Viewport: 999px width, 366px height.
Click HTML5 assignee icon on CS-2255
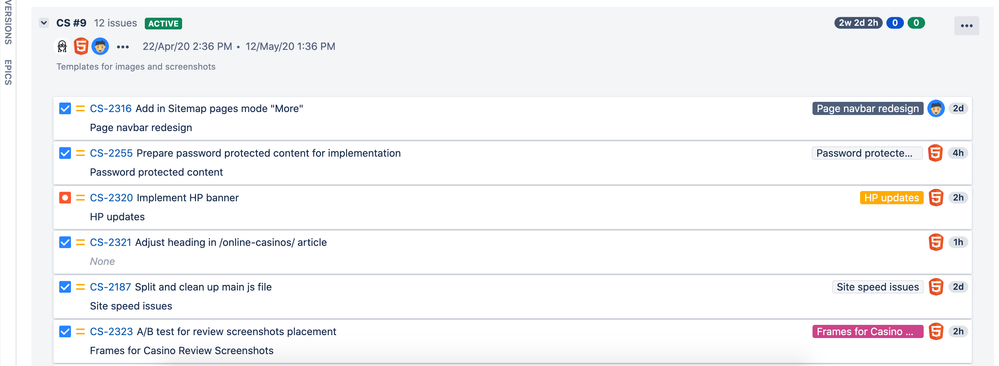(x=935, y=153)
